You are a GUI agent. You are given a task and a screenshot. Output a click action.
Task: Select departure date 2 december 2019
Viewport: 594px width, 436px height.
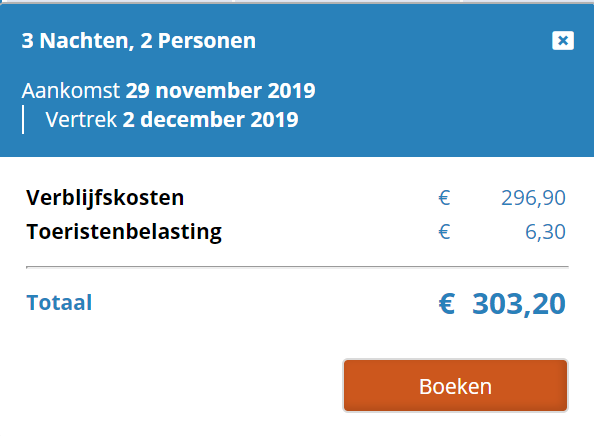click(x=210, y=120)
